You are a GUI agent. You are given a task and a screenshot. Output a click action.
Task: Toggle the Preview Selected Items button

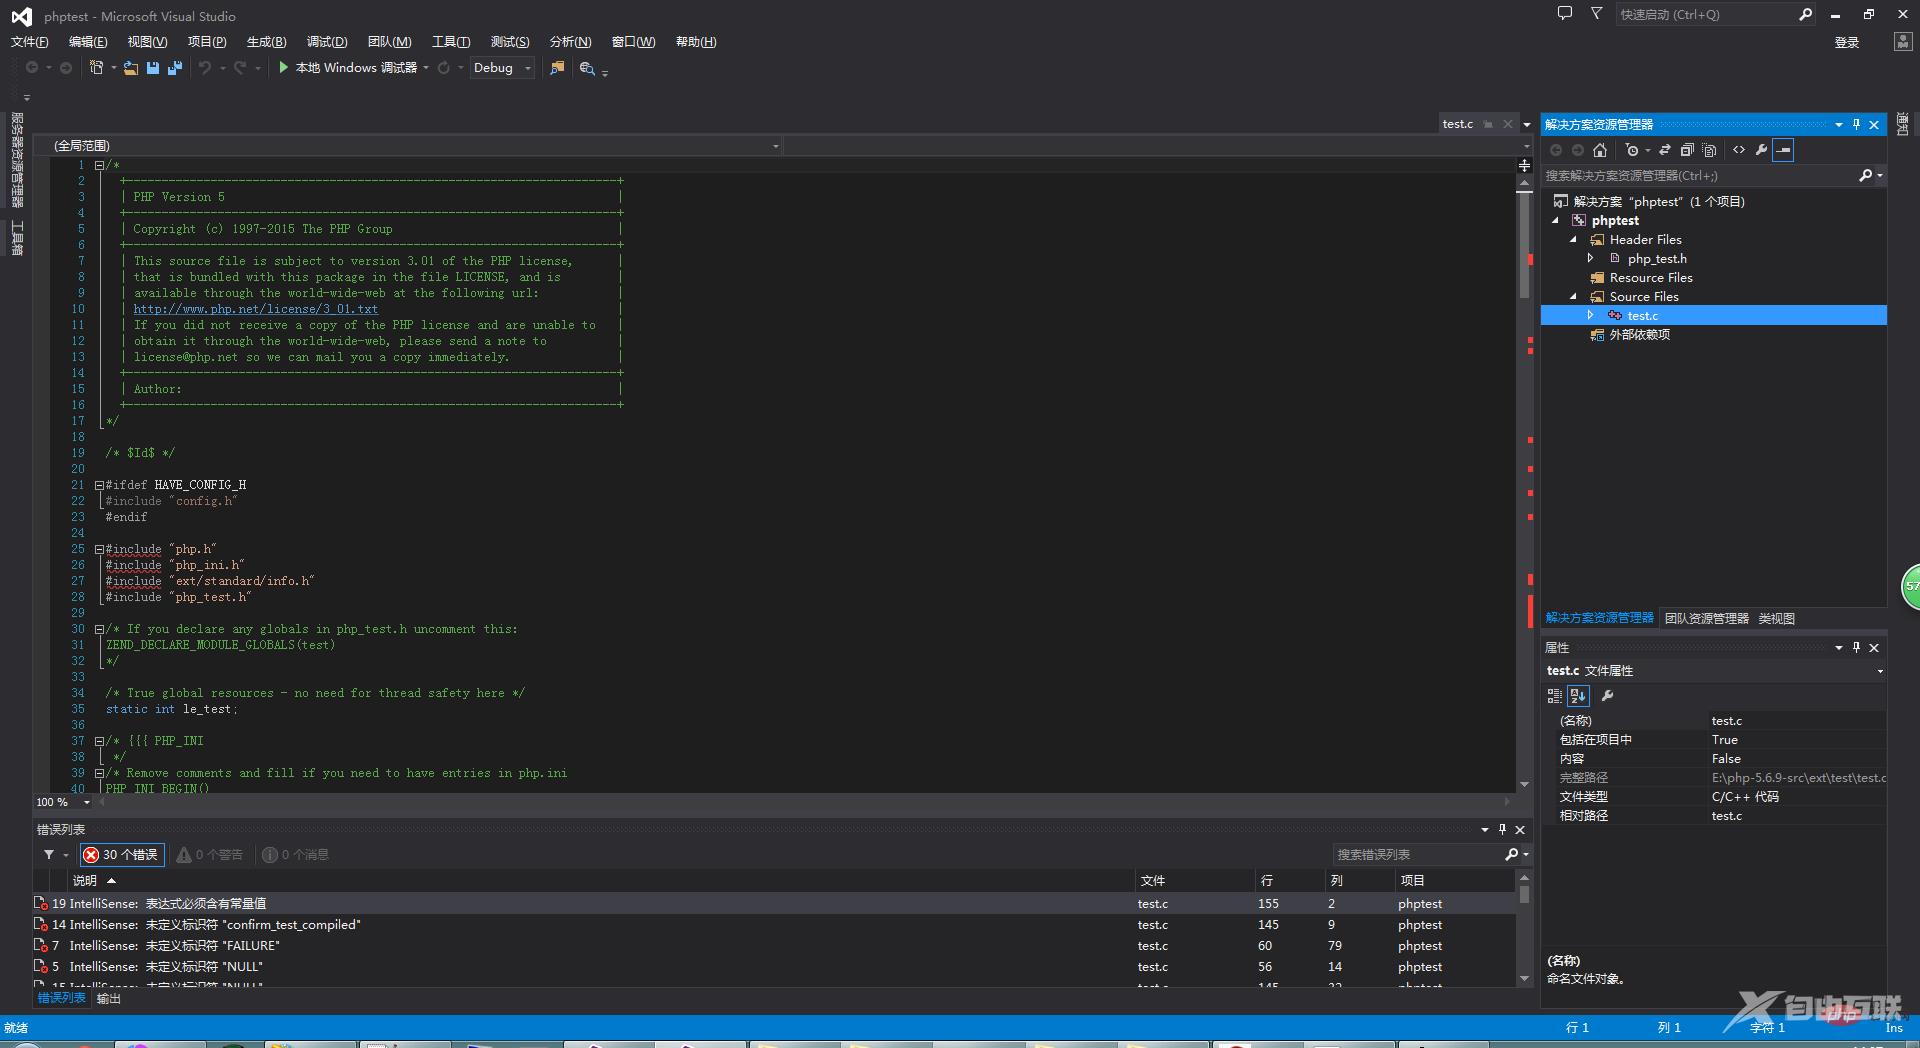(x=1783, y=150)
